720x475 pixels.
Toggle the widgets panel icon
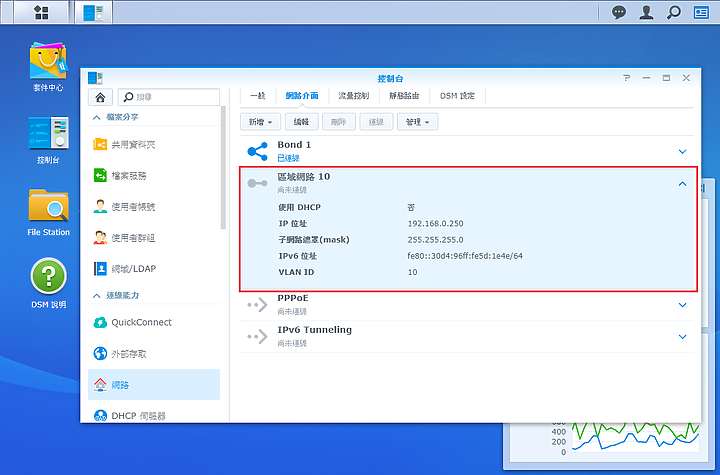coord(701,12)
